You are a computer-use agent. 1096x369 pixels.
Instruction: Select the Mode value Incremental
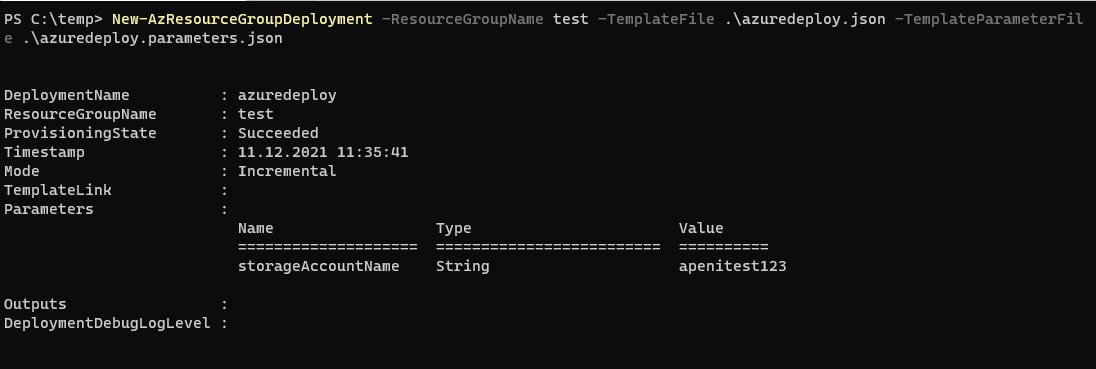click(287, 171)
